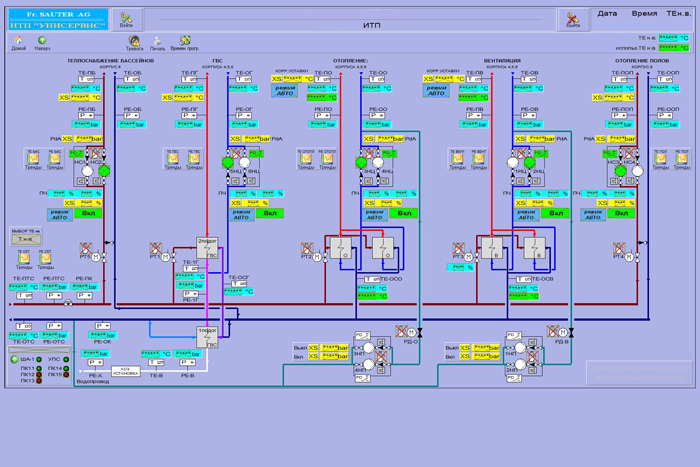Click the ША-1 green arrow indicator

14,359
